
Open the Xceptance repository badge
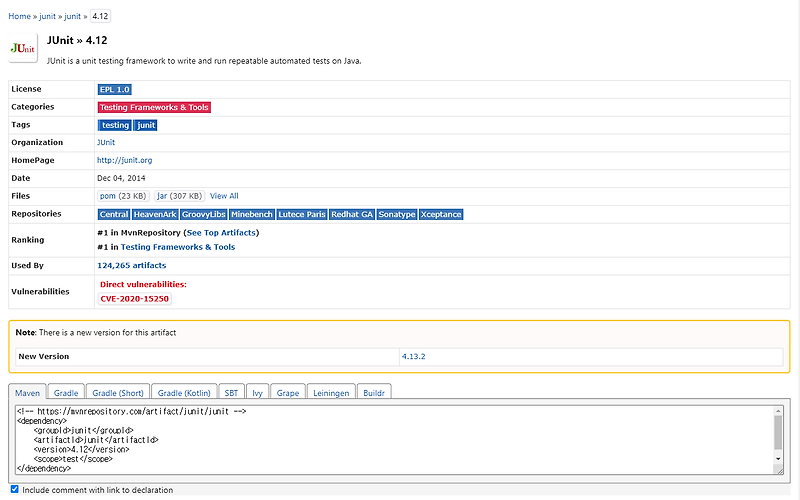(x=441, y=214)
